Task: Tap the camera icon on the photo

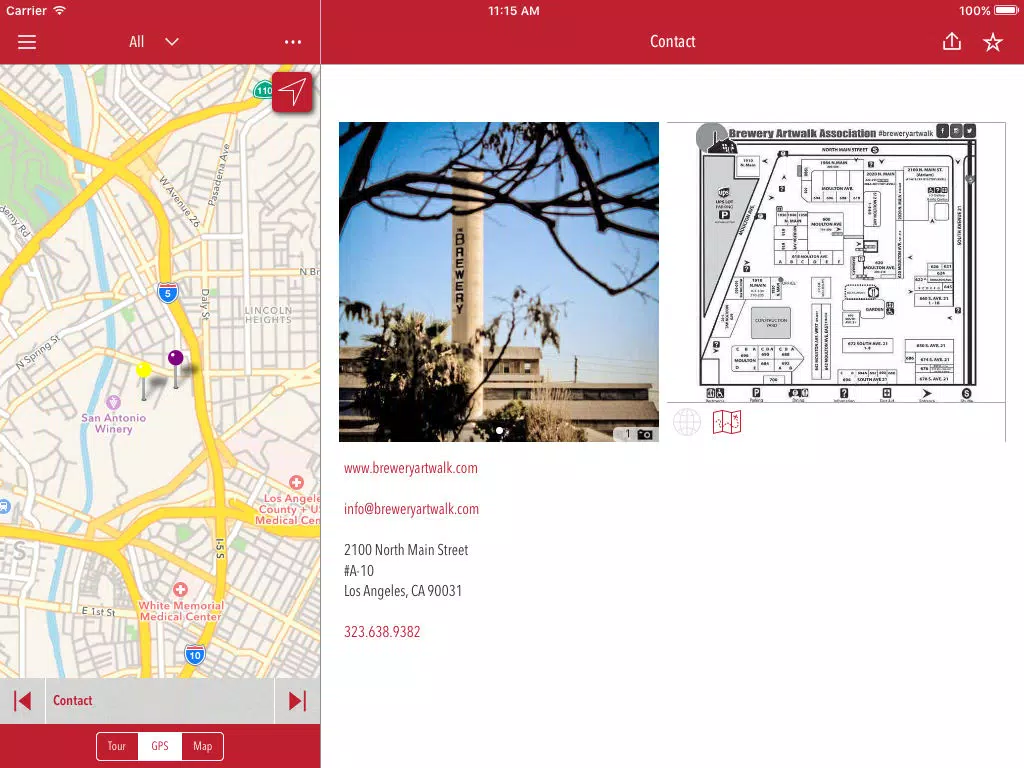Action: click(645, 434)
